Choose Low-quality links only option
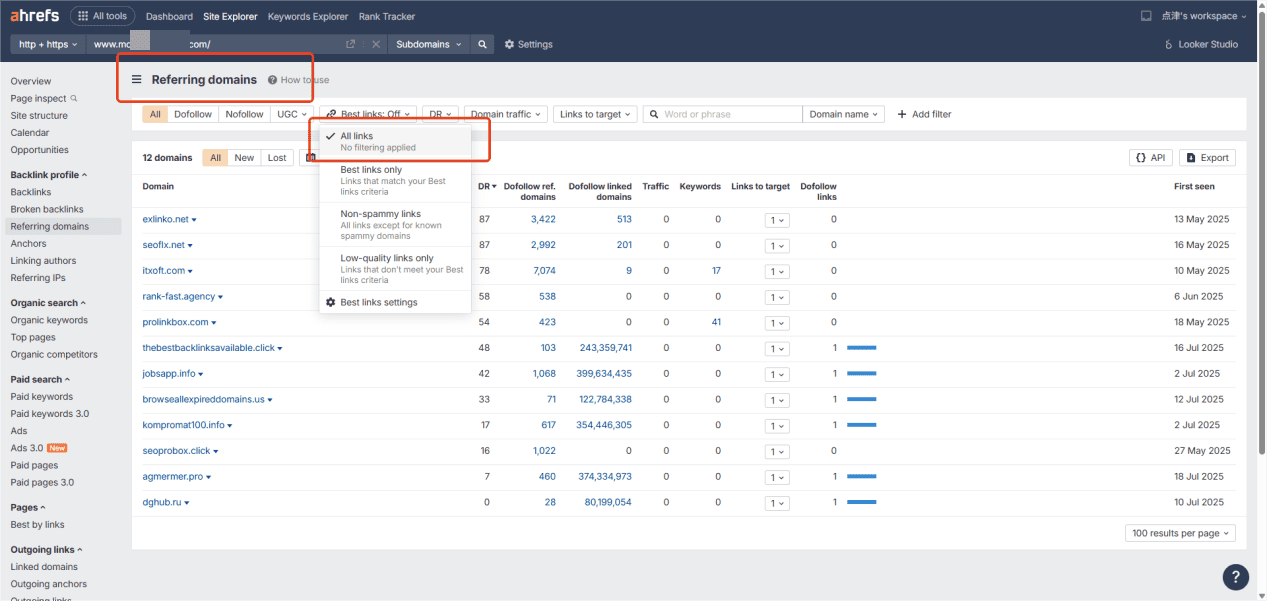 click(394, 268)
